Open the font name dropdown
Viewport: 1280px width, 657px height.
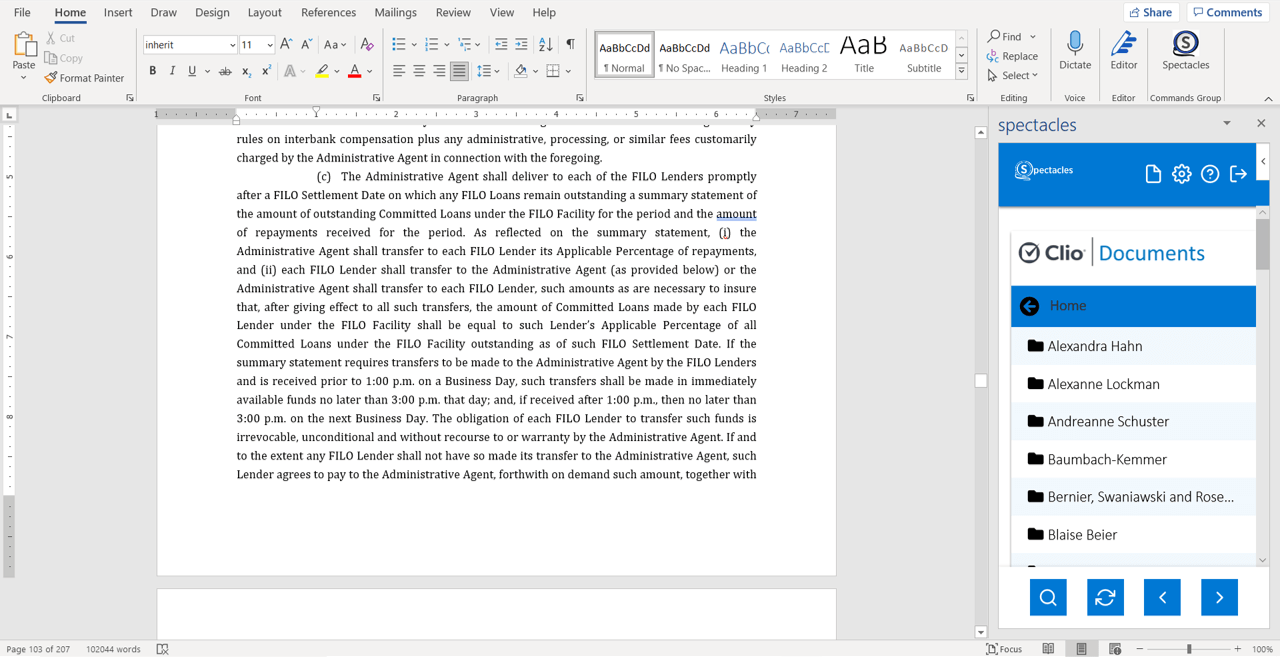click(232, 45)
